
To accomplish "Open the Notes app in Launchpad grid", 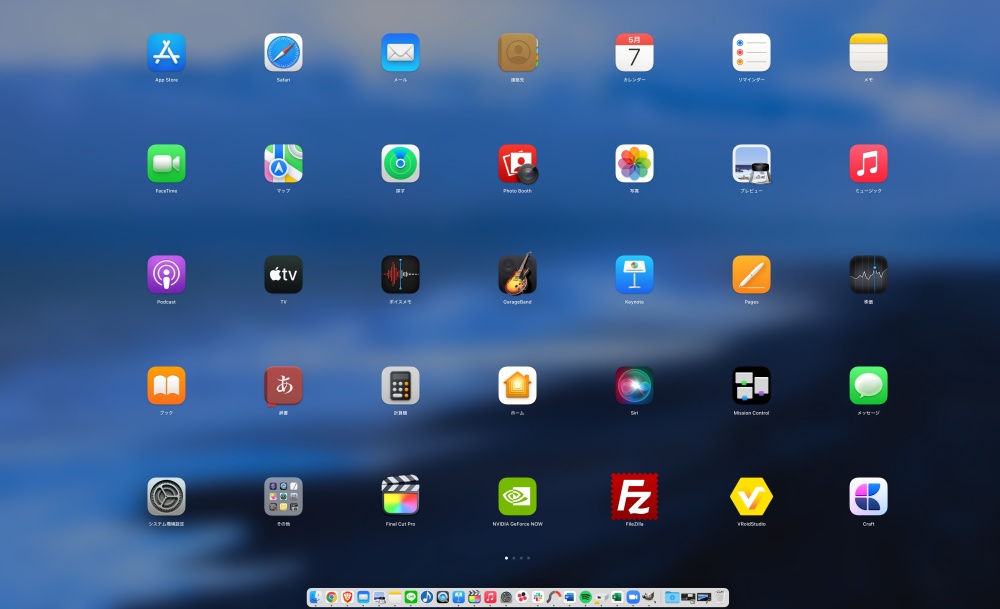I will click(x=869, y=52).
